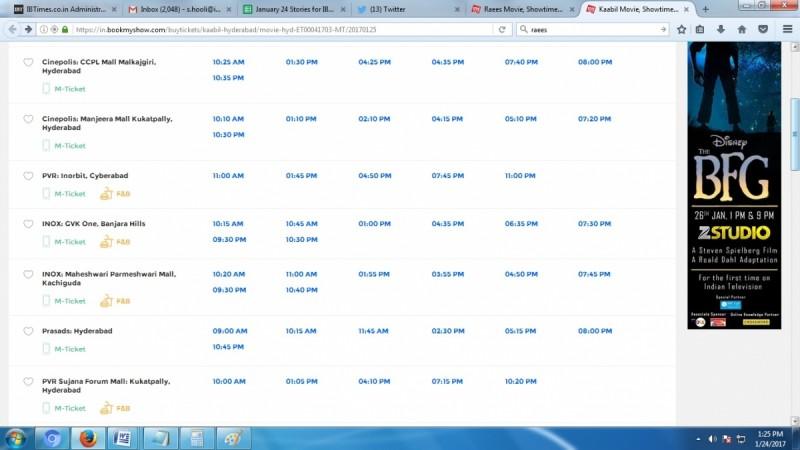Open Firefox hamburger menu
Image resolution: width=800 pixels, height=450 pixels.
(787, 30)
